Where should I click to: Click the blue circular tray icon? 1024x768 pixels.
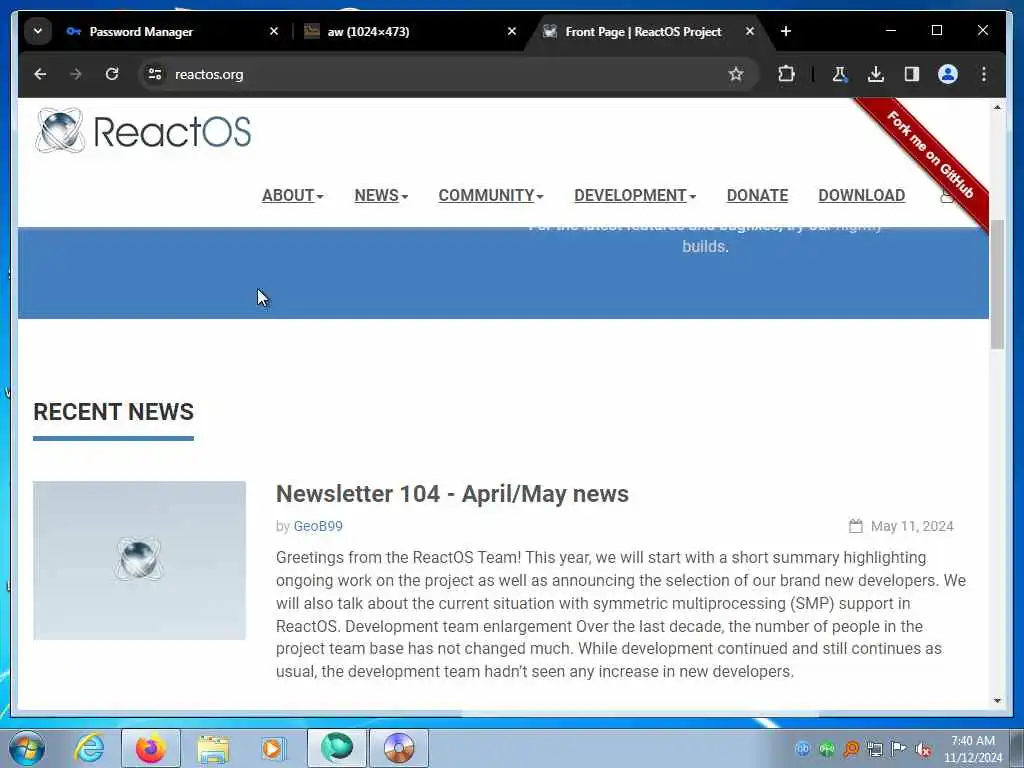[x=803, y=749]
